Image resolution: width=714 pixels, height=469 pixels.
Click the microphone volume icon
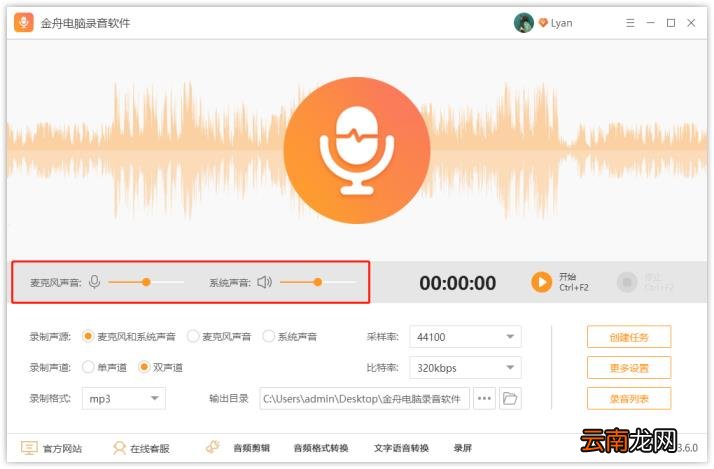tap(95, 282)
